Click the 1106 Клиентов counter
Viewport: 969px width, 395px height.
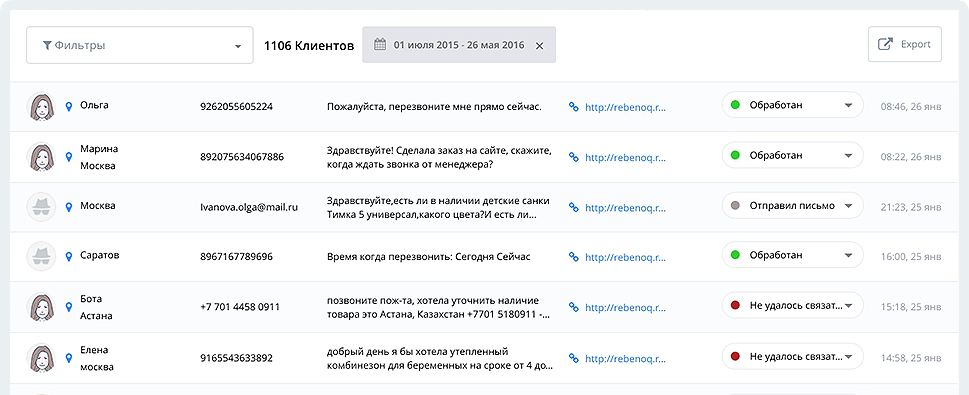coord(309,45)
